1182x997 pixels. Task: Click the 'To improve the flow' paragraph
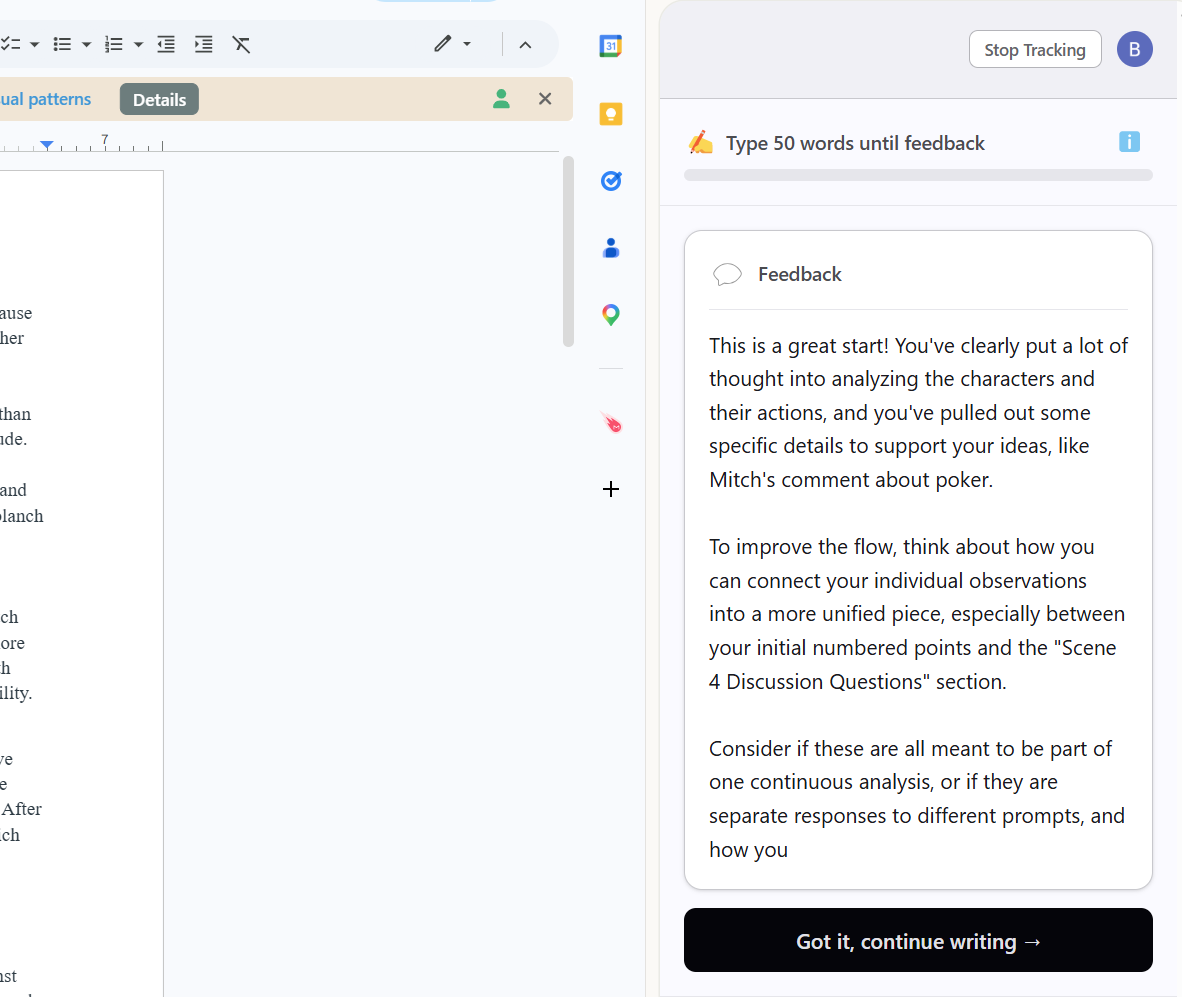click(x=918, y=614)
